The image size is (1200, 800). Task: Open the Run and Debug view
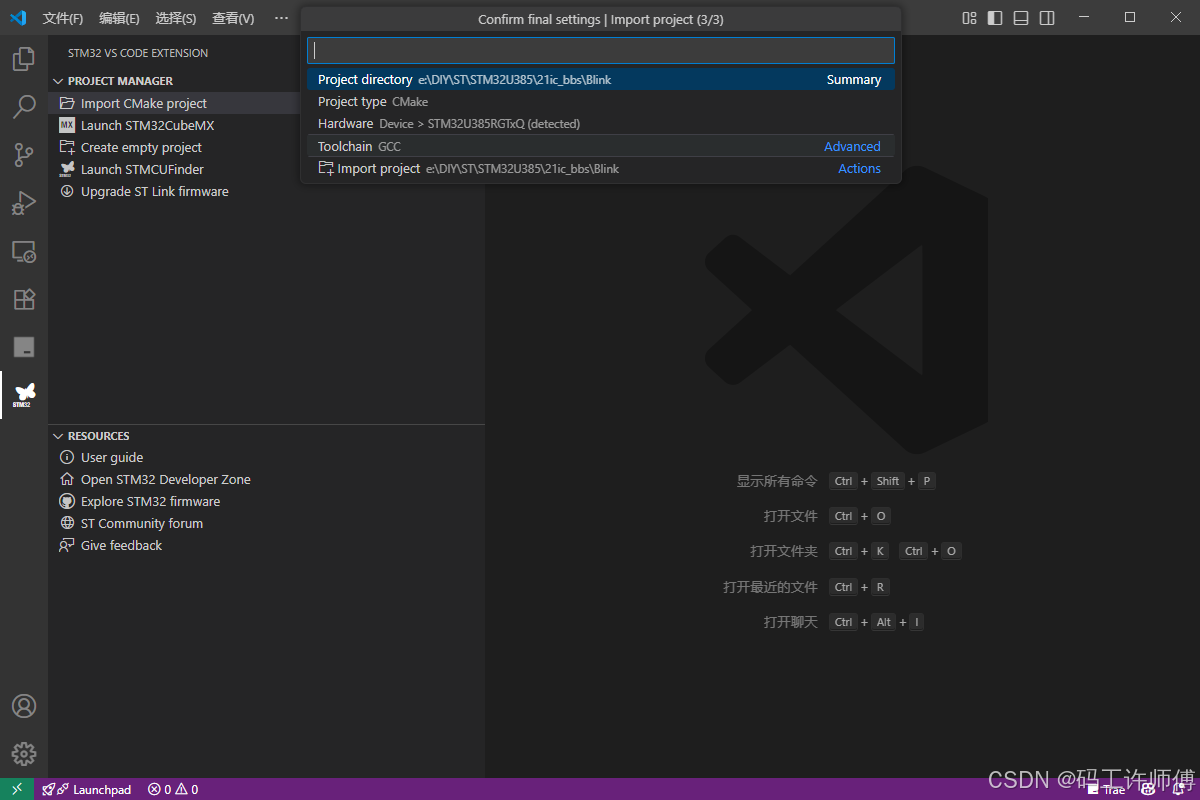click(x=24, y=203)
